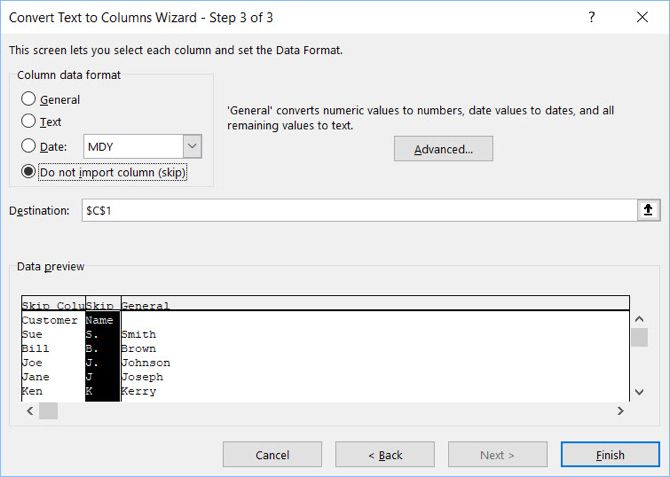Click 'Smith' in the data preview
The width and height of the screenshot is (670, 477).
click(x=138, y=334)
